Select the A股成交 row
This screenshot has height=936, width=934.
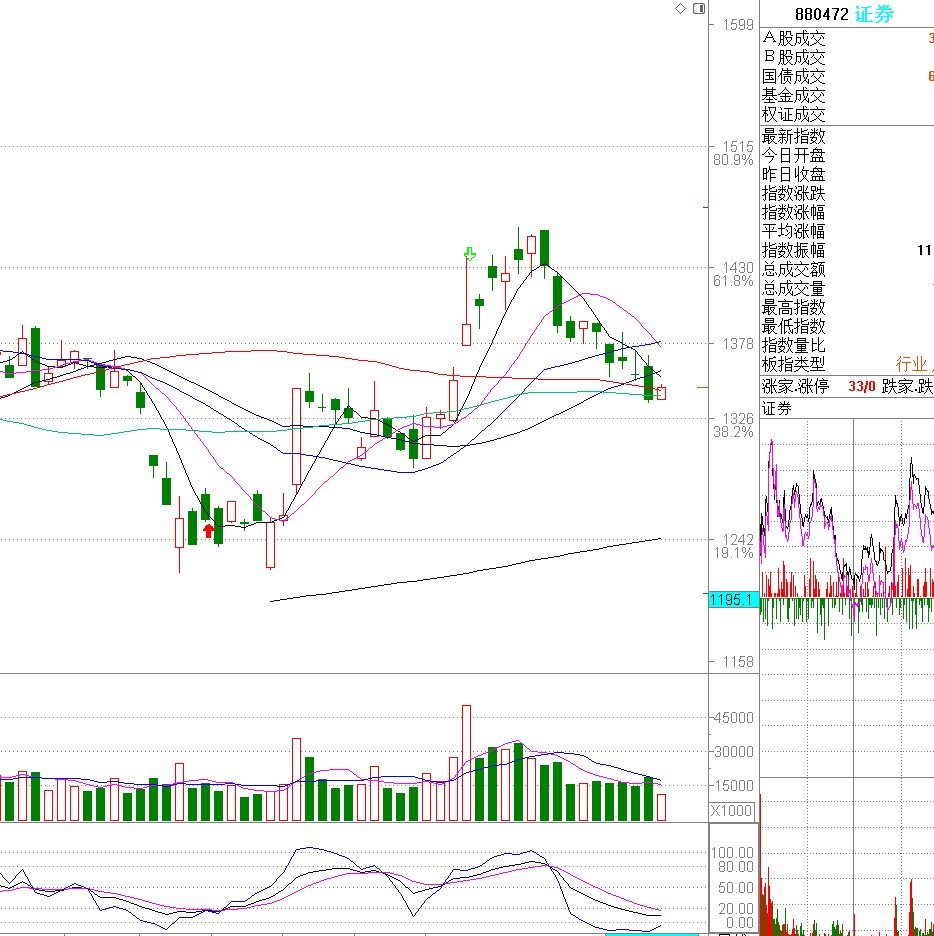tap(847, 38)
